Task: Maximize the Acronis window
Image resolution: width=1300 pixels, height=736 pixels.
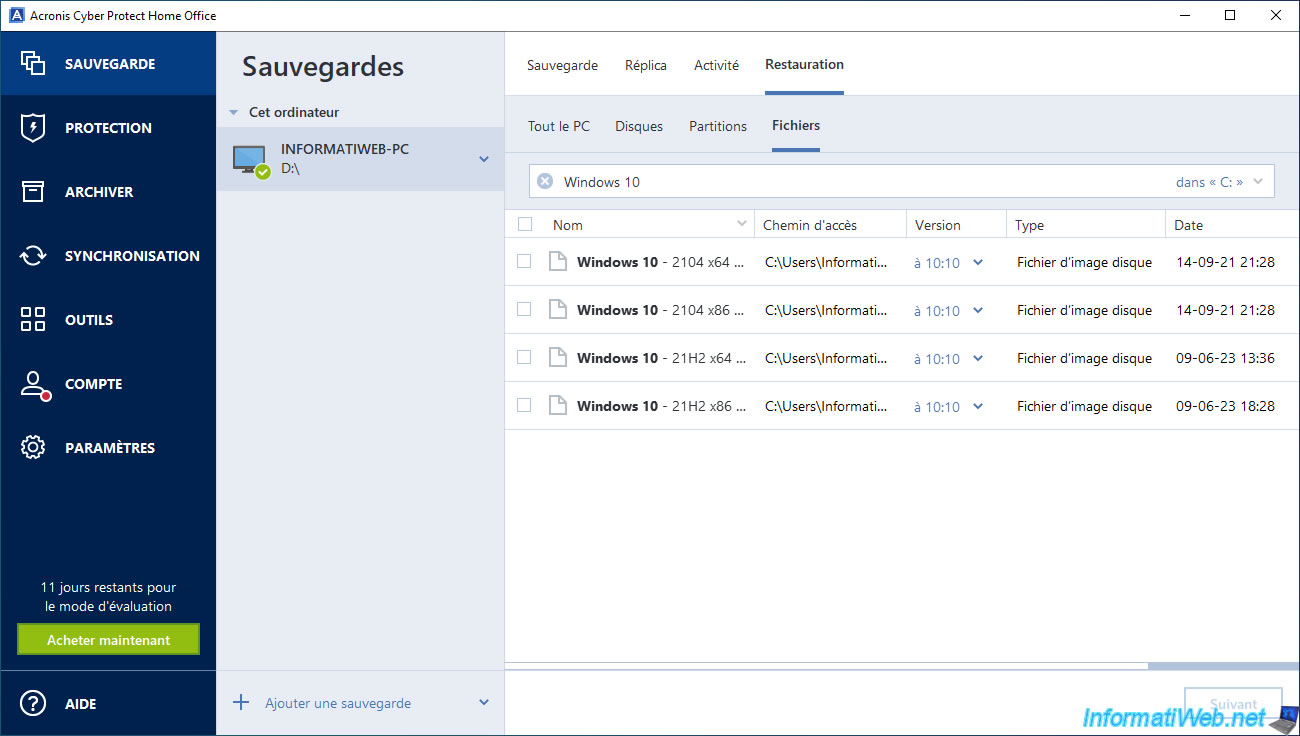Action: click(1230, 15)
